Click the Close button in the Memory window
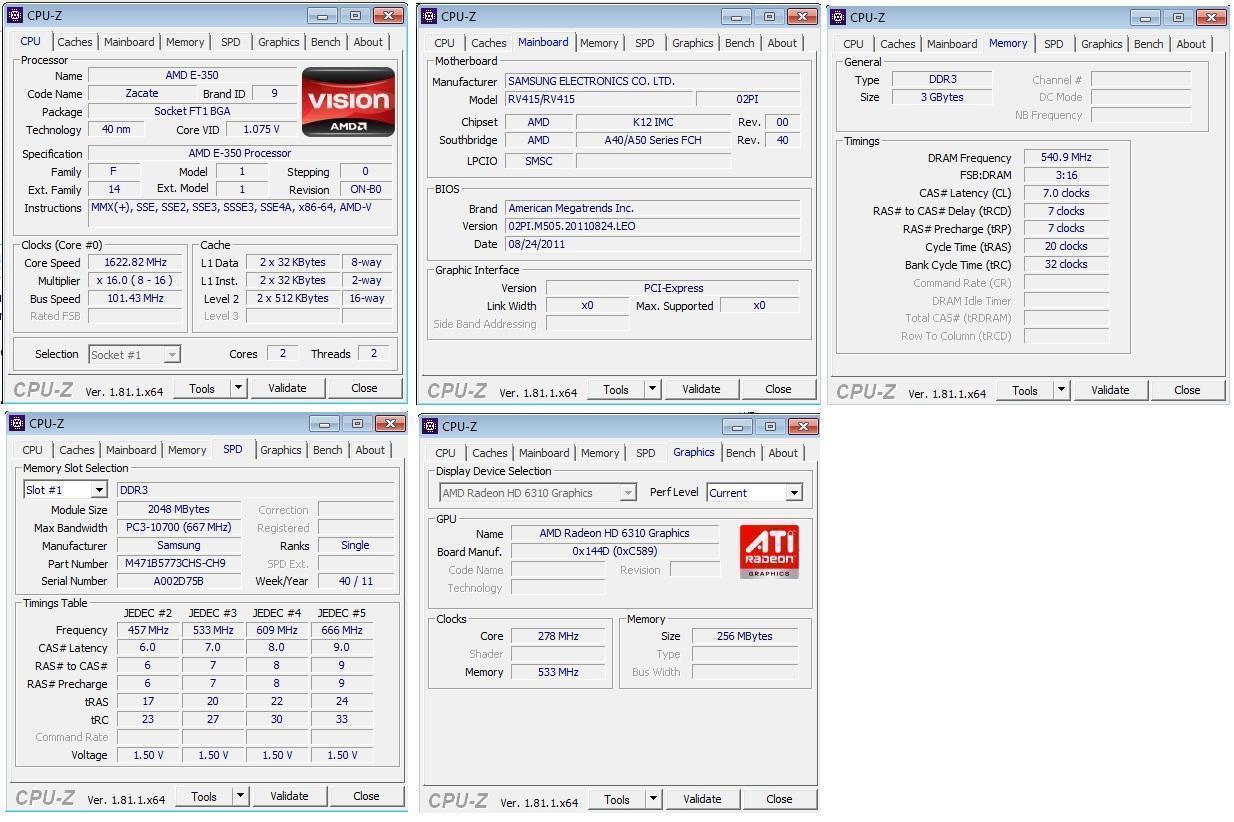This screenshot has width=1234, height=822. [1187, 390]
